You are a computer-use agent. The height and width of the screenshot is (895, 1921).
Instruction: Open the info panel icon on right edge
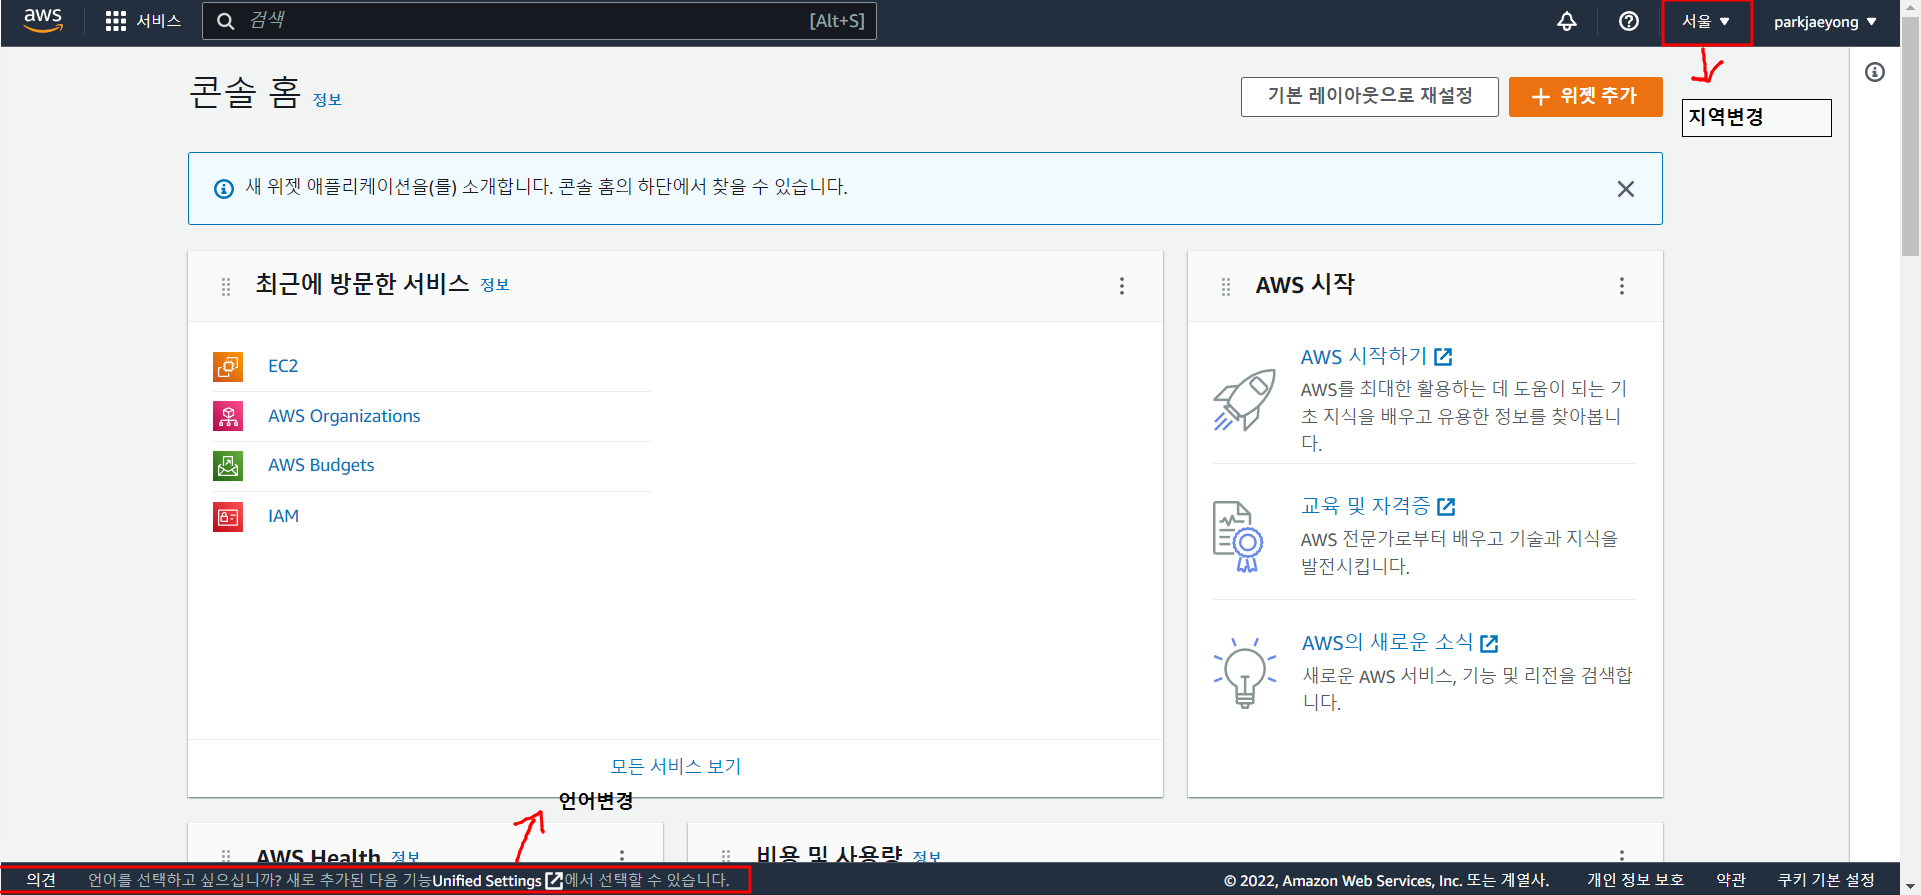pos(1875,72)
